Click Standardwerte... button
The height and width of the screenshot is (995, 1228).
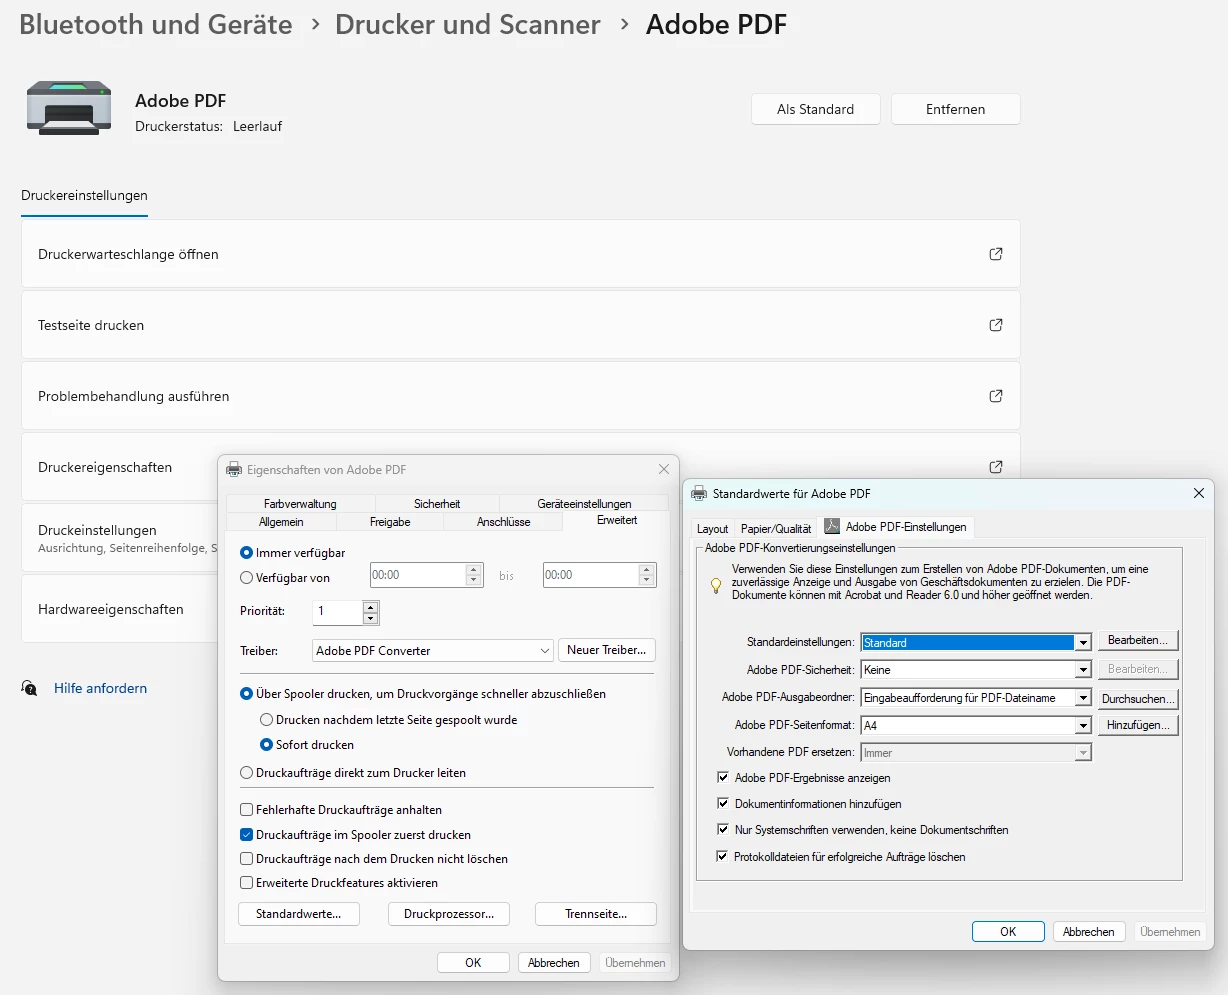pyautogui.click(x=299, y=914)
